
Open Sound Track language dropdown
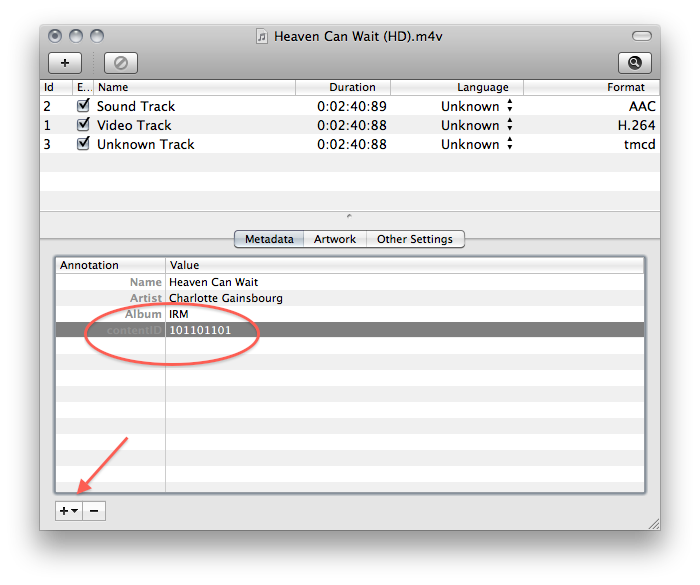click(509, 106)
